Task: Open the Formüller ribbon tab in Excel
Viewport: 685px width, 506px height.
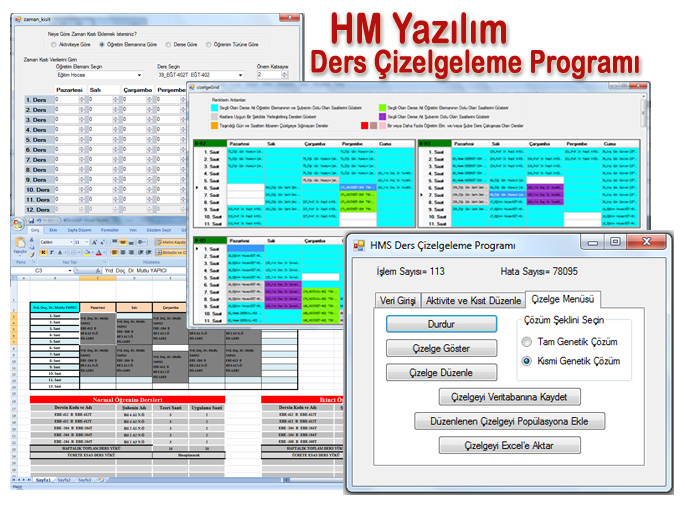Action: pos(110,230)
